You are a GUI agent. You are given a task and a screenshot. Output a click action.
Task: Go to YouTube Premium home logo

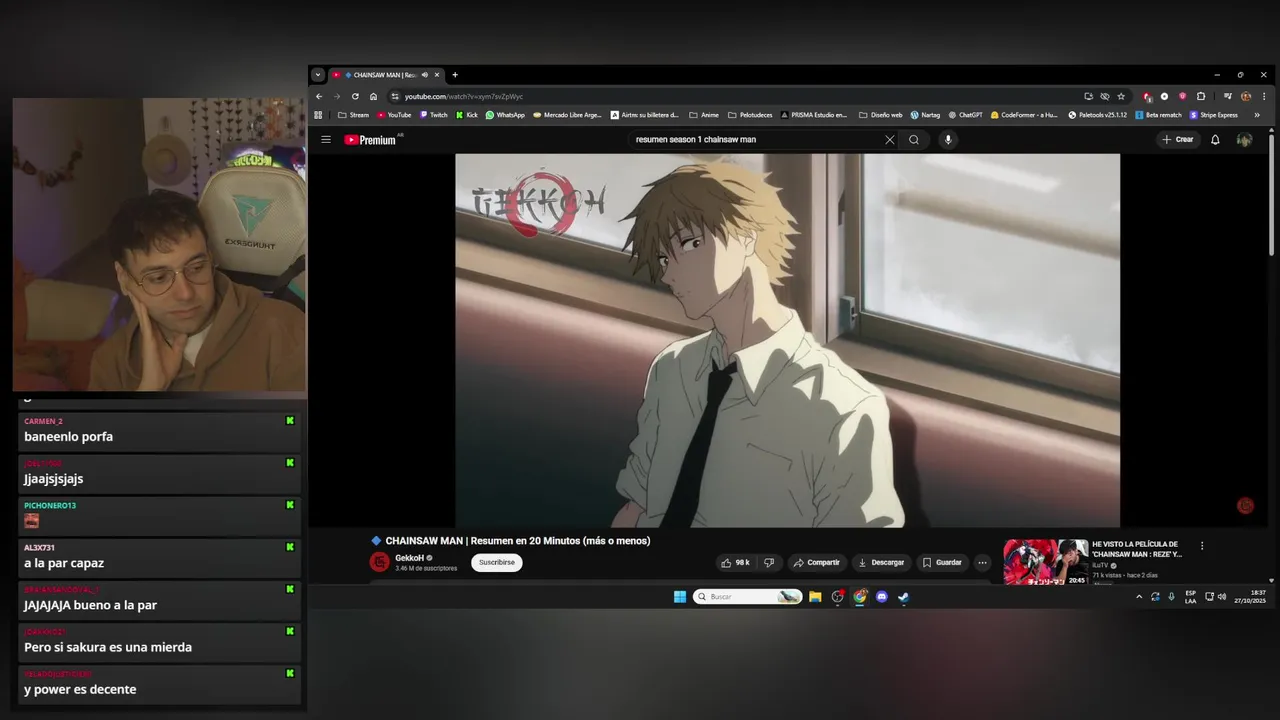coord(371,140)
